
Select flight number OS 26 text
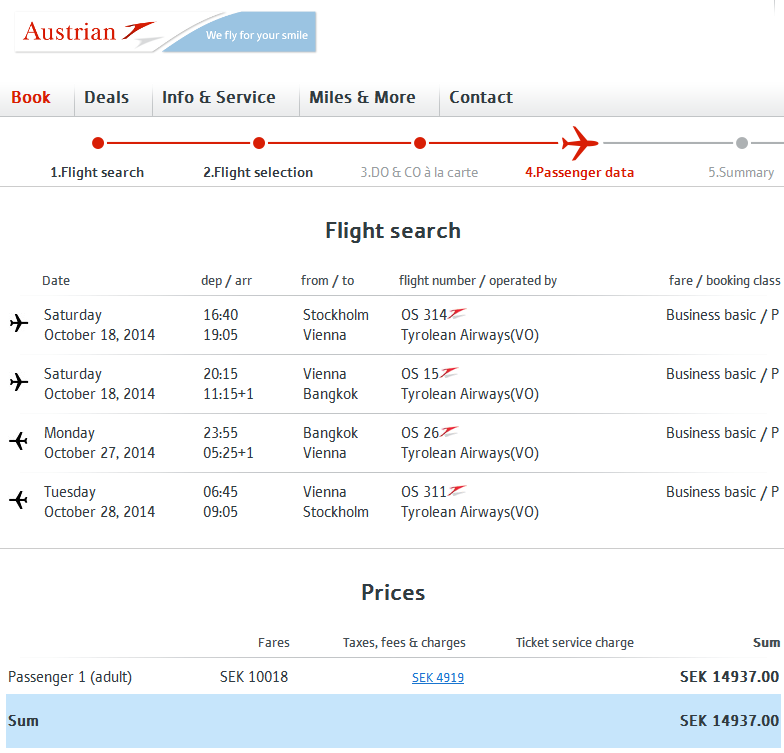tap(420, 433)
